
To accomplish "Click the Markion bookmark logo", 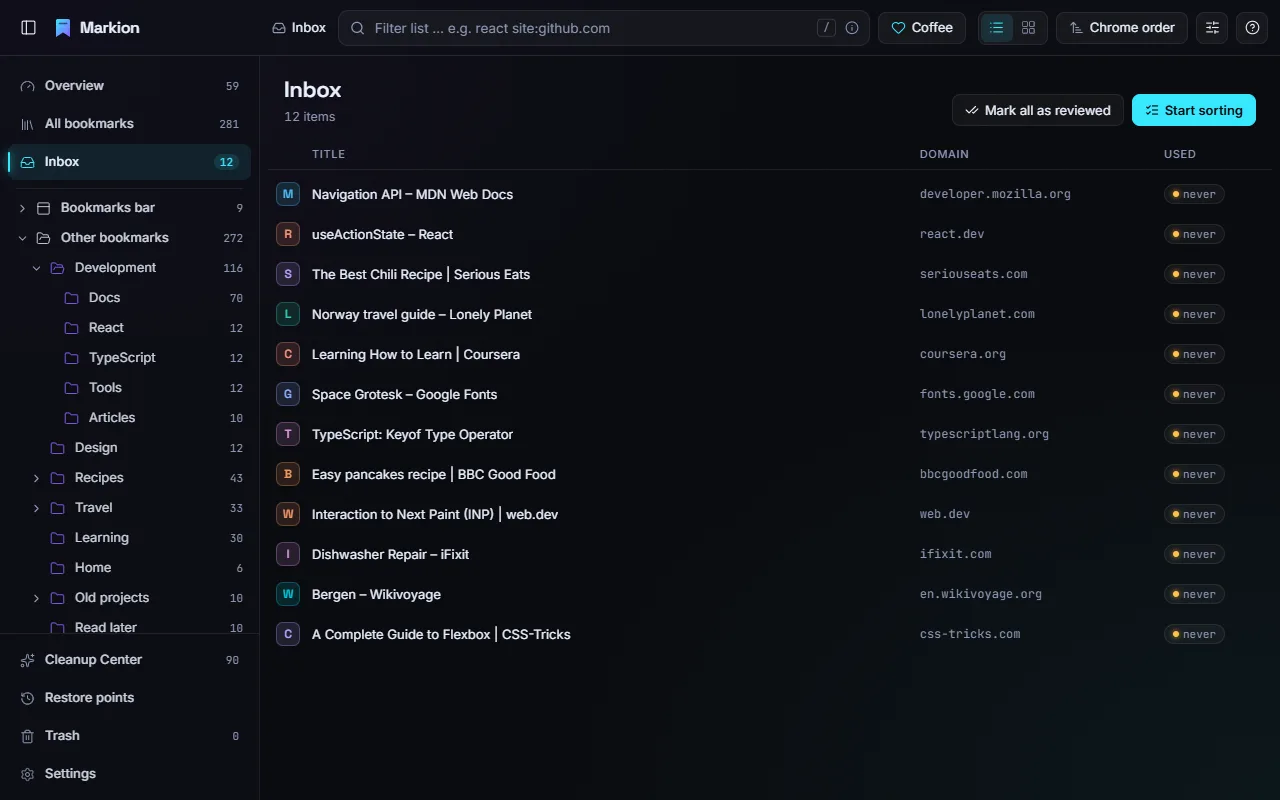I will tap(63, 28).
